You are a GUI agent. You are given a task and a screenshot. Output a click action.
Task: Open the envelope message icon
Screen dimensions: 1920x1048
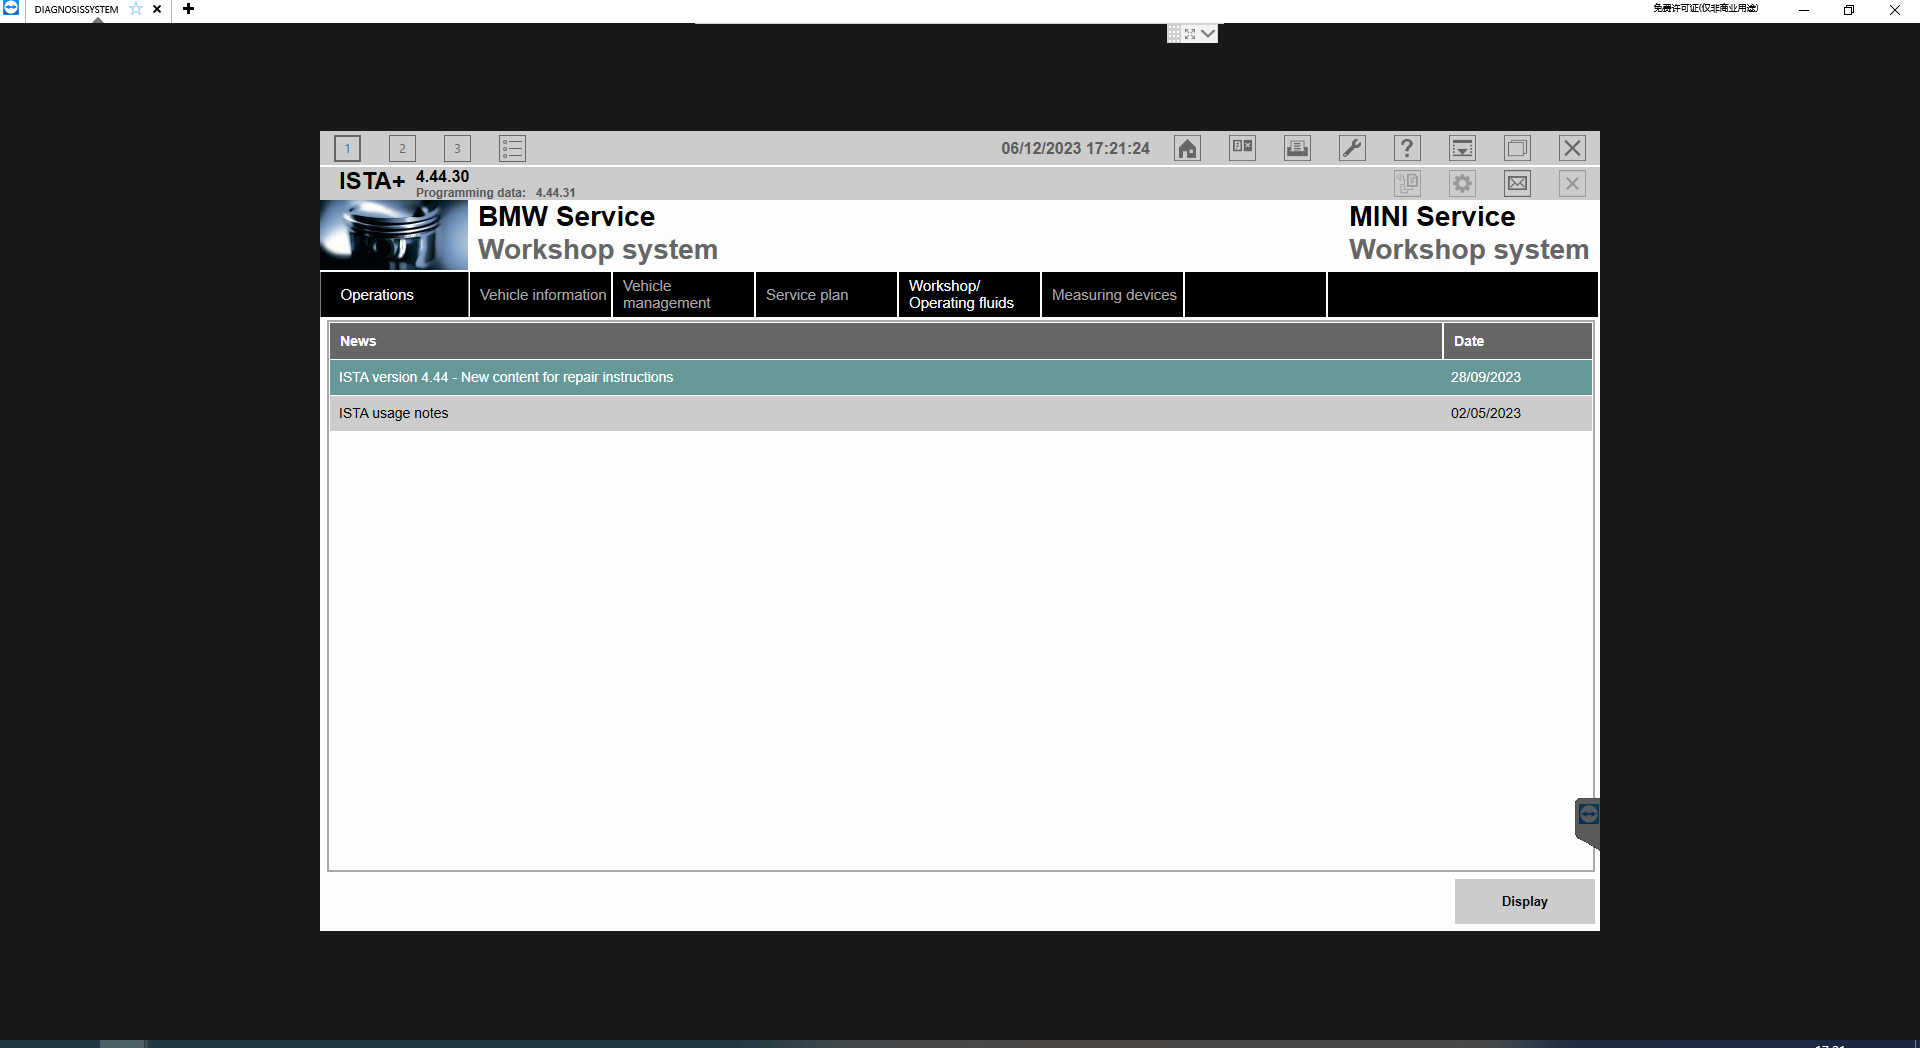click(x=1517, y=184)
